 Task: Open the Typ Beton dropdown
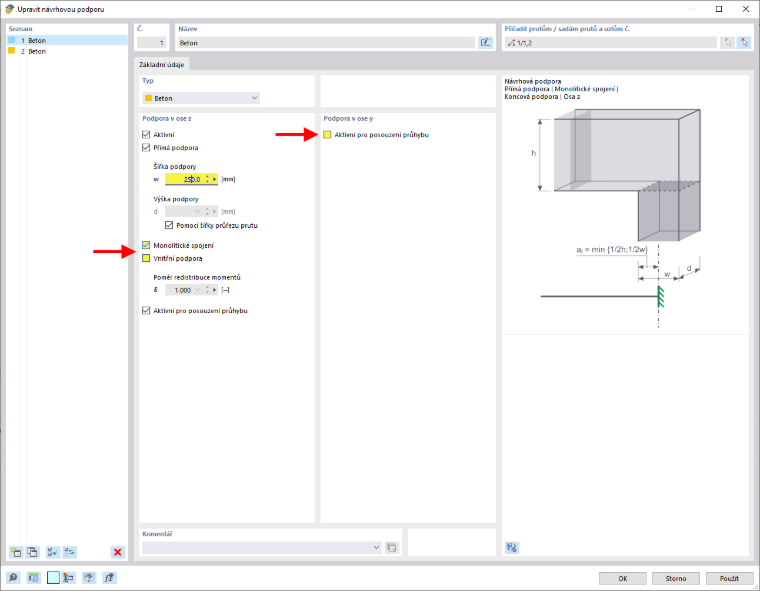(201, 98)
